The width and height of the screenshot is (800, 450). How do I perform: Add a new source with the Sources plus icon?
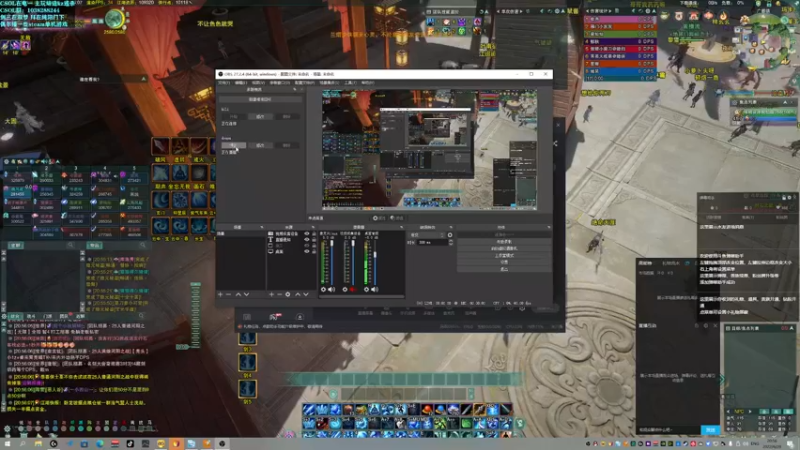tap(271, 294)
